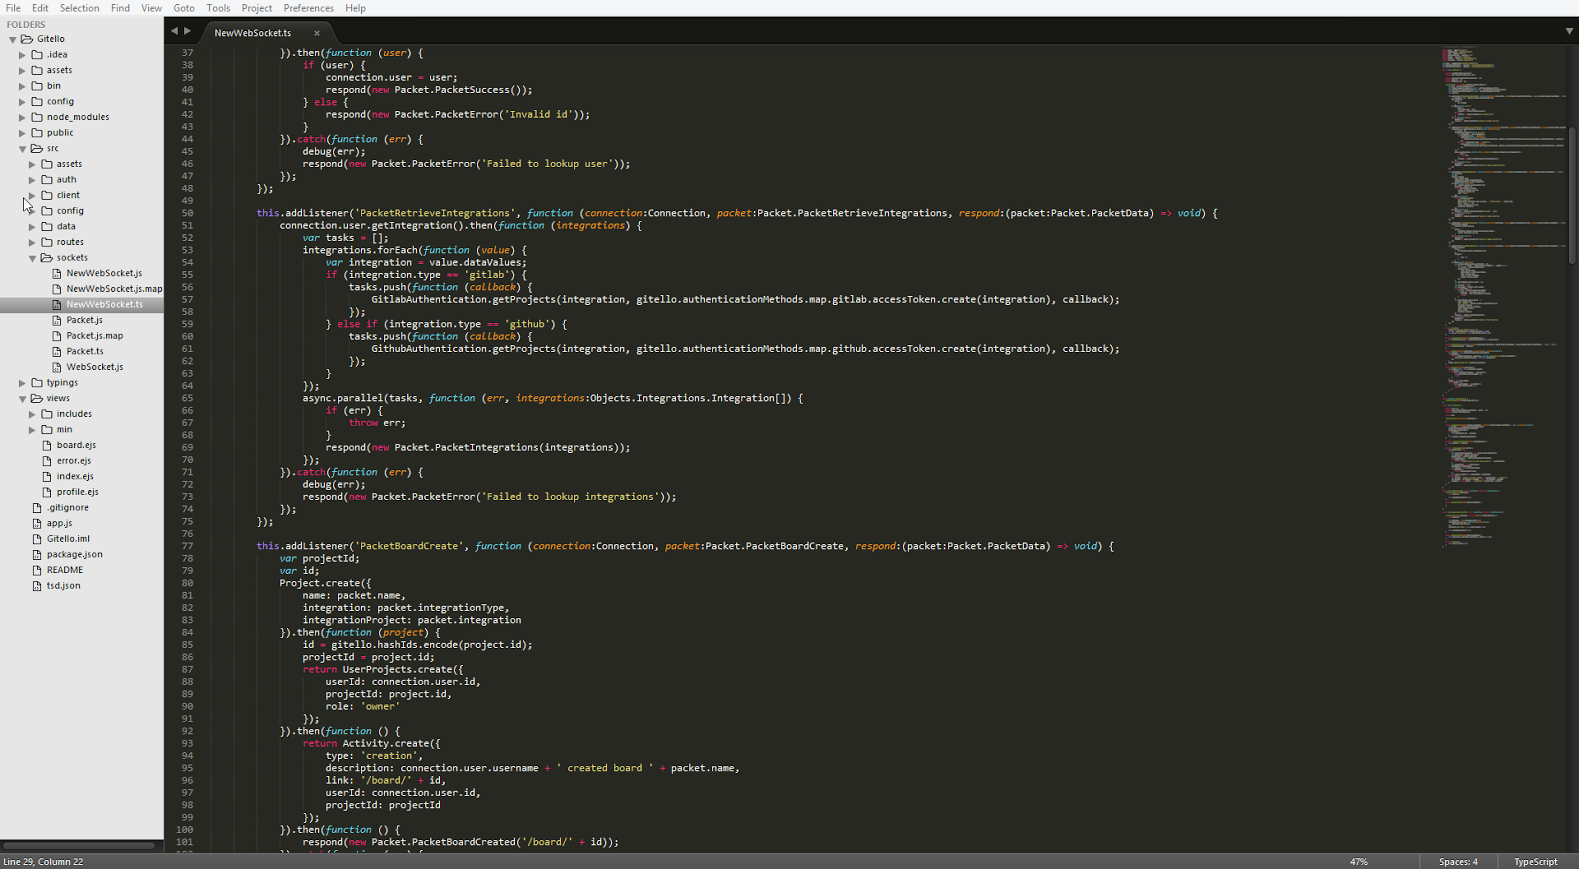Click the assets folder icon under Gitello
The height and width of the screenshot is (869, 1579).
[x=37, y=70]
